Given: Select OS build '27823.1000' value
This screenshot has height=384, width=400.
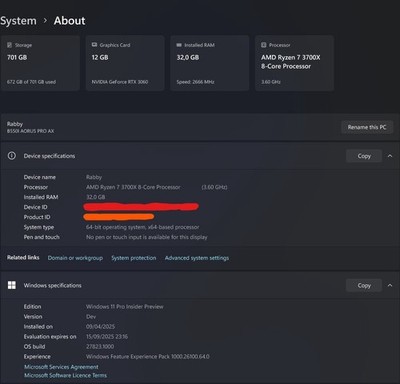Looking at the screenshot, I should (x=100, y=347).
